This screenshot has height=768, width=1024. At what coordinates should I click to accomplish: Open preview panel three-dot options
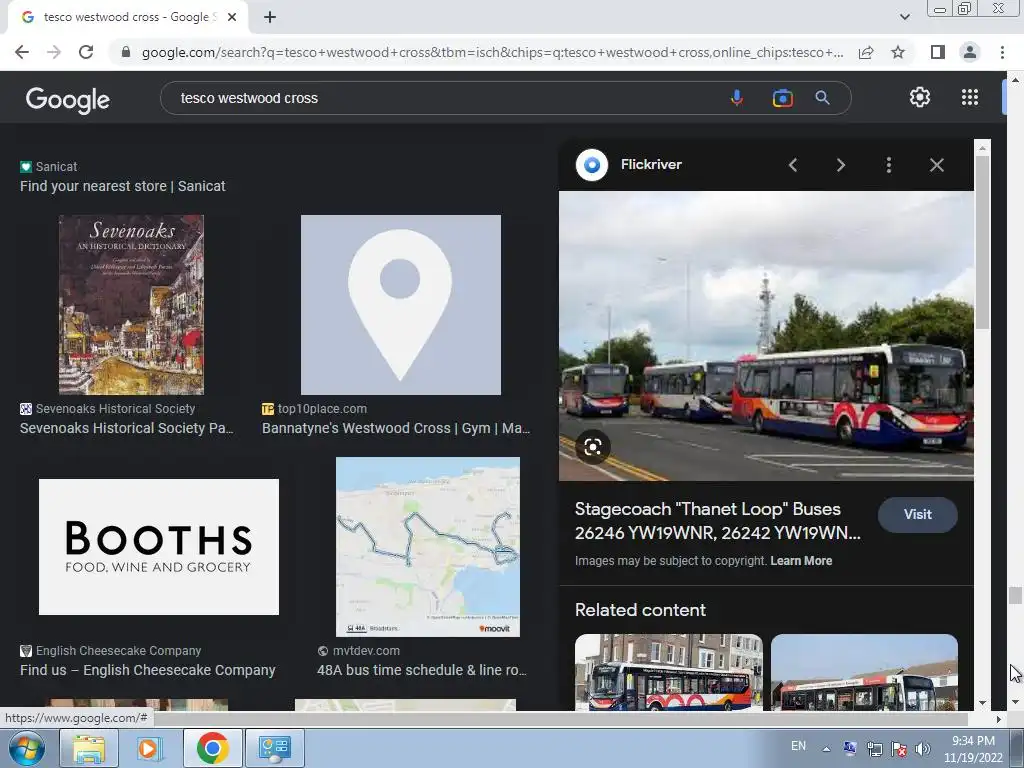[x=889, y=165]
